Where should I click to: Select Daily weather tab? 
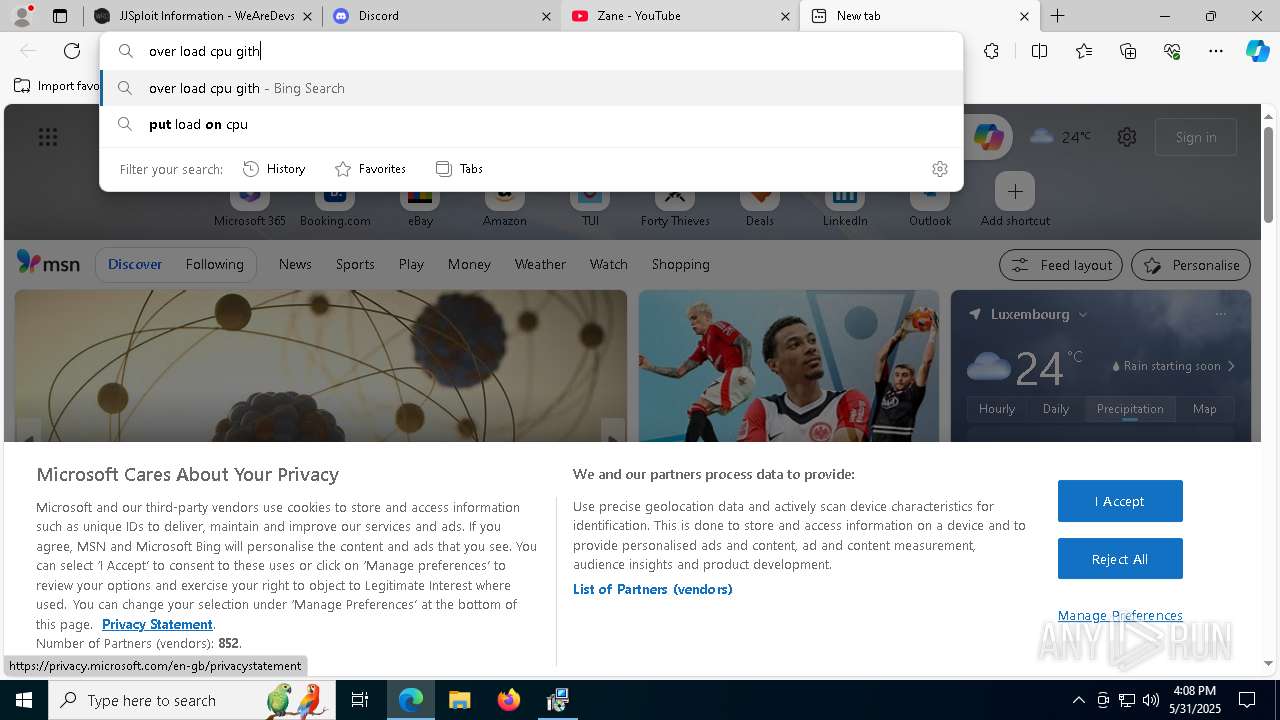(x=1056, y=409)
